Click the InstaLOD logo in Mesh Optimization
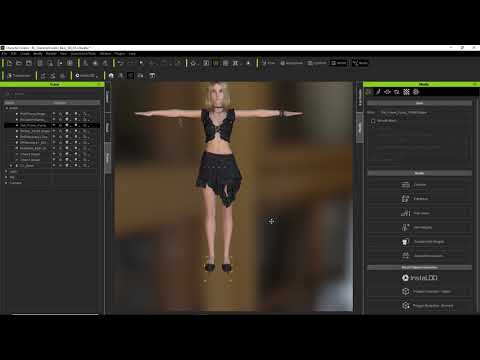This screenshot has width=480, height=360. (420, 278)
